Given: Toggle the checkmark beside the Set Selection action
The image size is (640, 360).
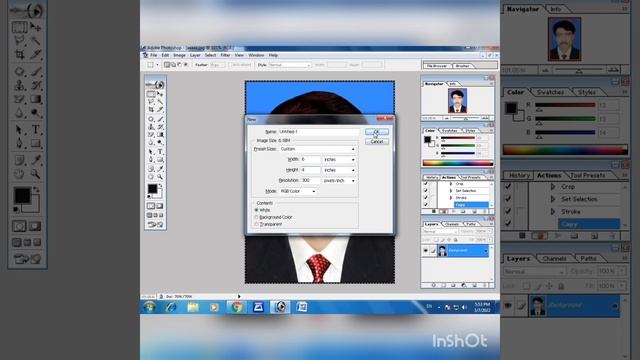Looking at the screenshot, I should click(x=426, y=191).
